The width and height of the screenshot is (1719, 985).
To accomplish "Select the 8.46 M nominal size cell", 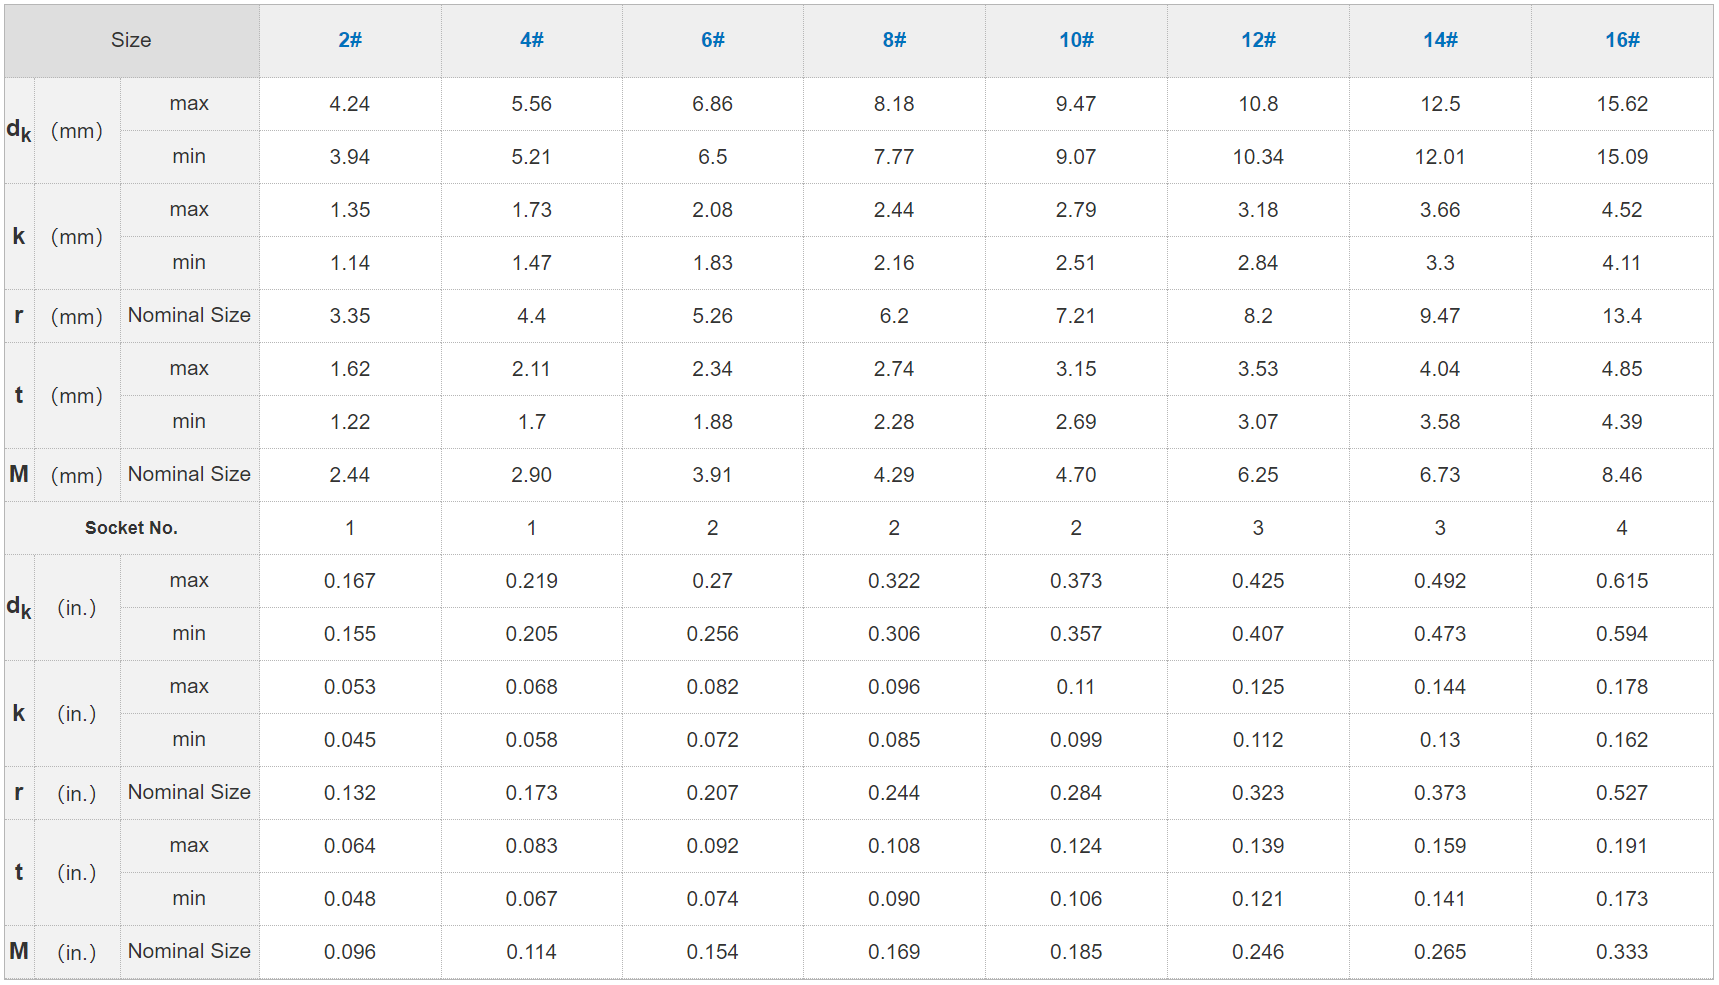I will tap(1622, 475).
